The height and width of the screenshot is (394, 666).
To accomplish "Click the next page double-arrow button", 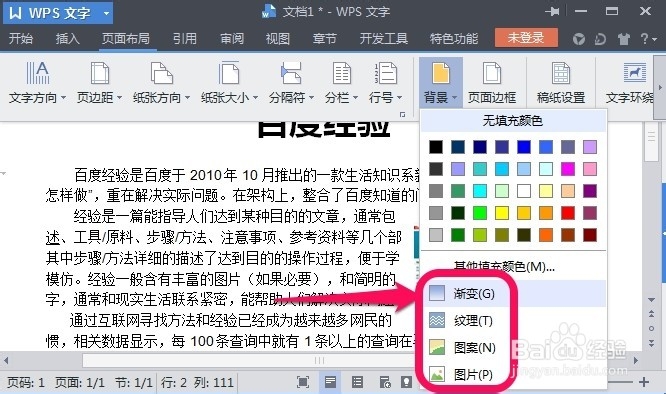I will pyautogui.click(x=651, y=342).
